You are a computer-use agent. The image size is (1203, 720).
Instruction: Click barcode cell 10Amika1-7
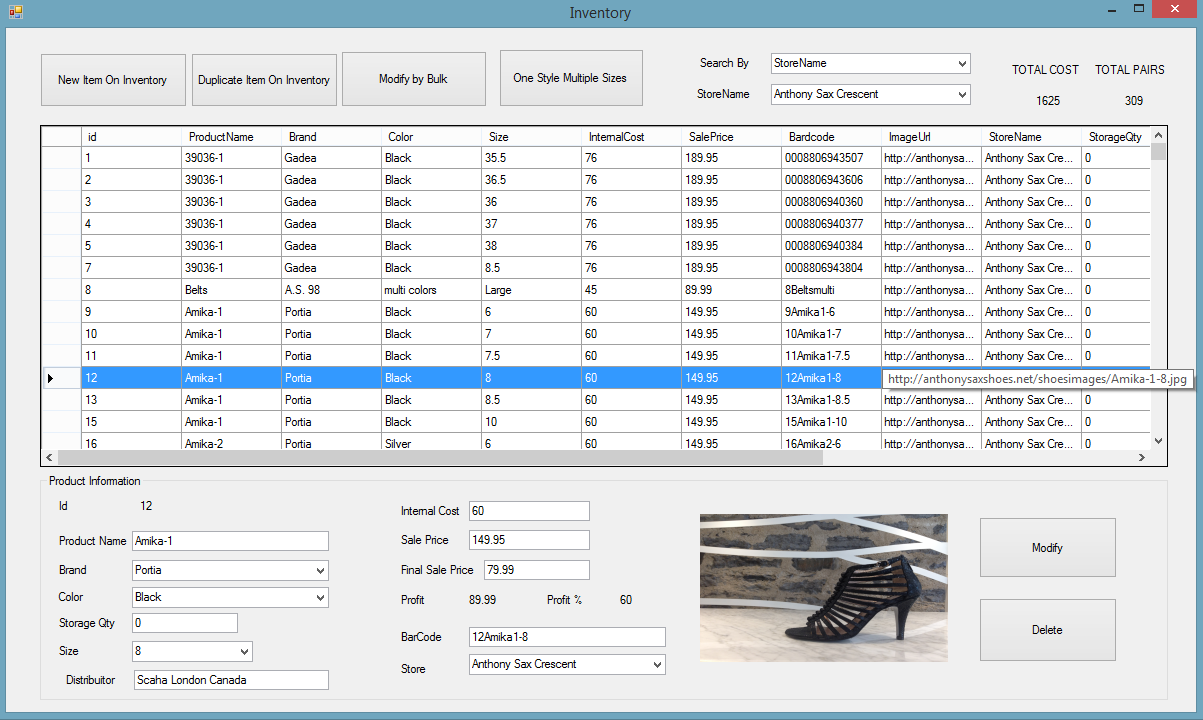(831, 334)
